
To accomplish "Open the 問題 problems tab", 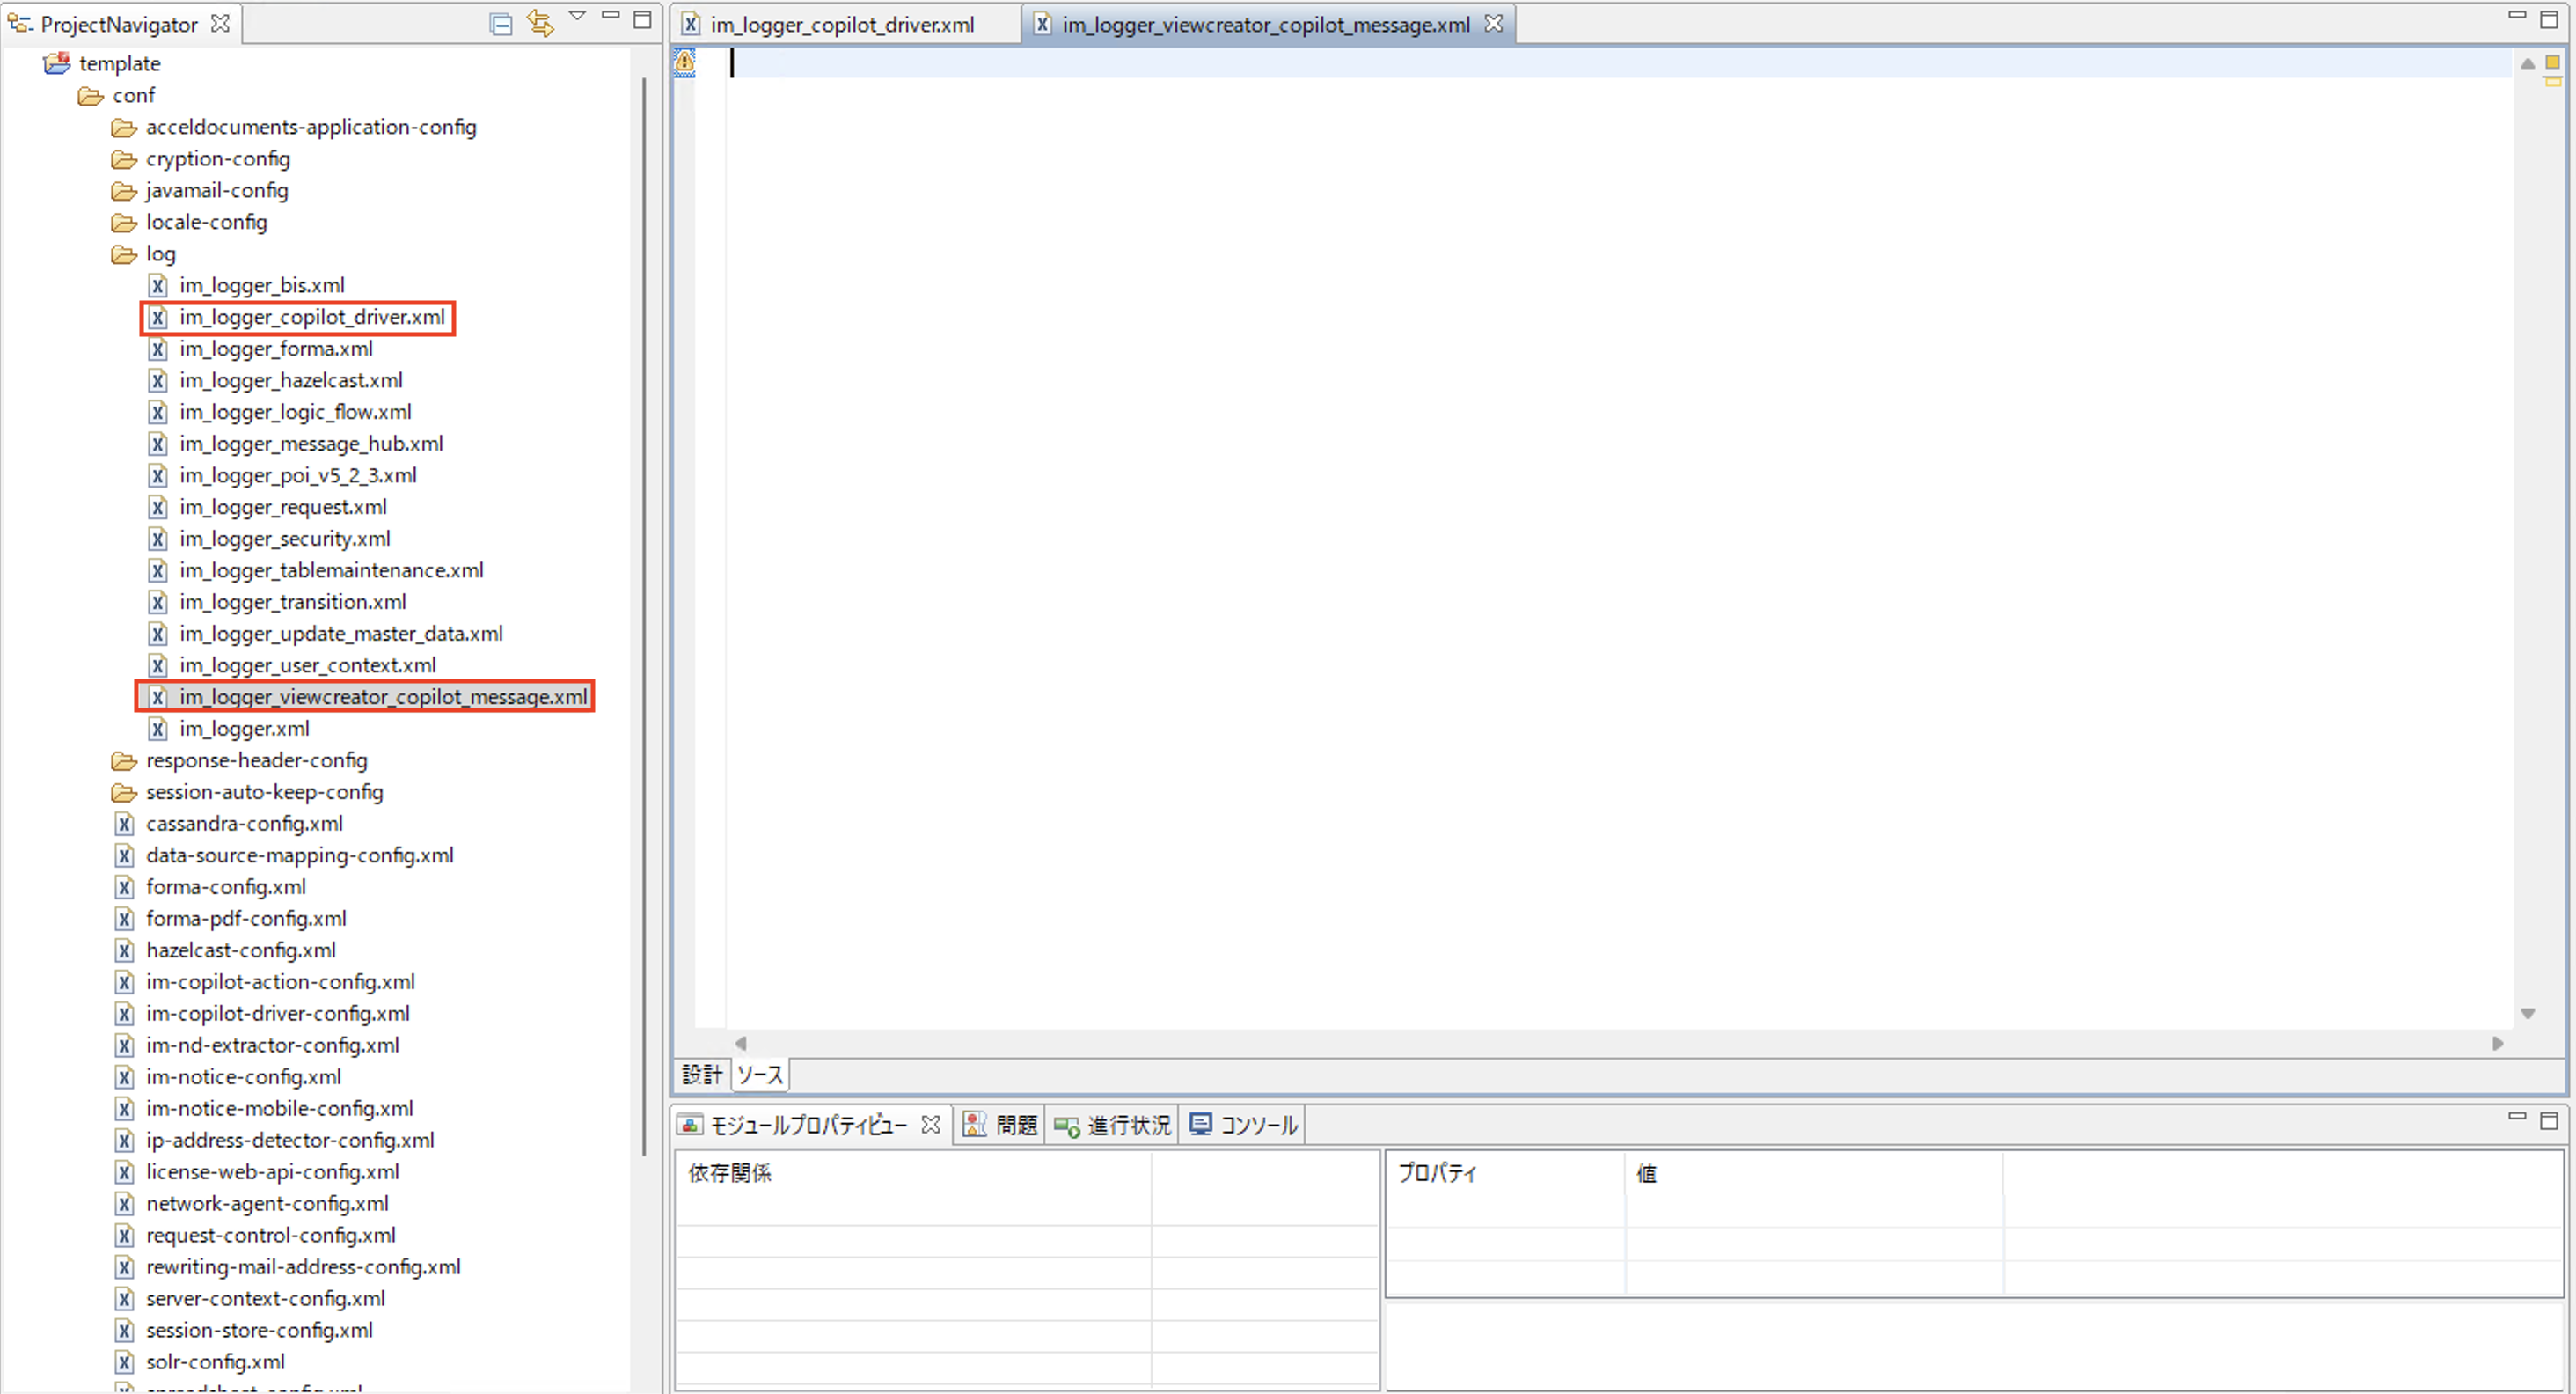I will tap(1001, 1126).
